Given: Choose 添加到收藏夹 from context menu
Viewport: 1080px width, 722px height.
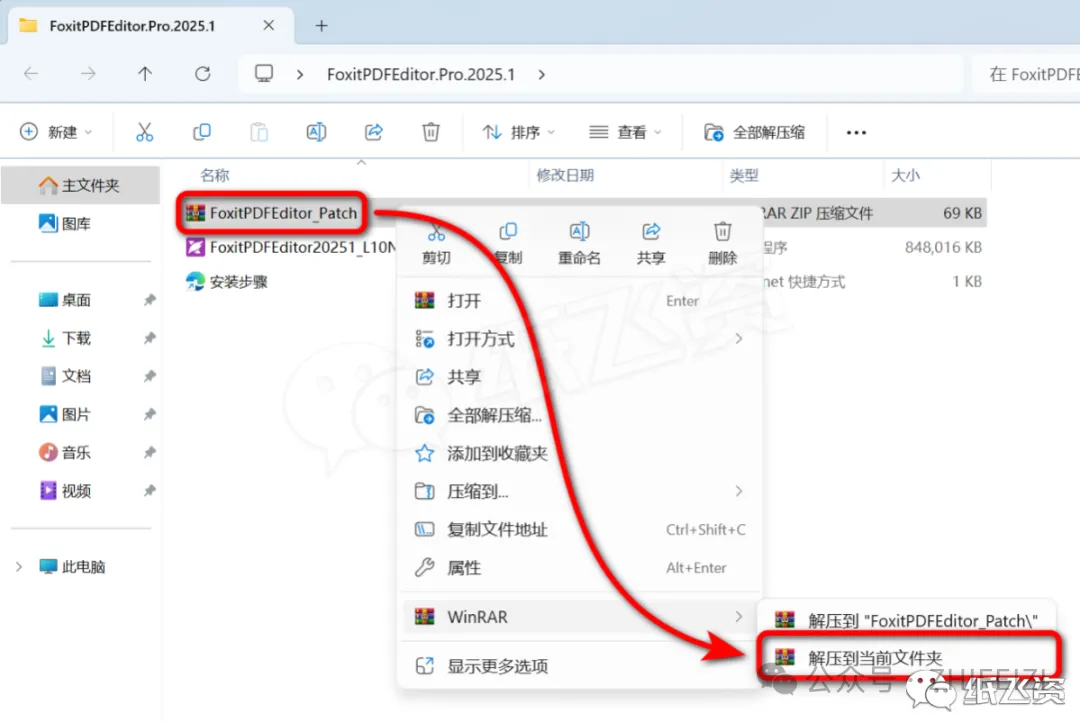Looking at the screenshot, I should pyautogui.click(x=579, y=453).
